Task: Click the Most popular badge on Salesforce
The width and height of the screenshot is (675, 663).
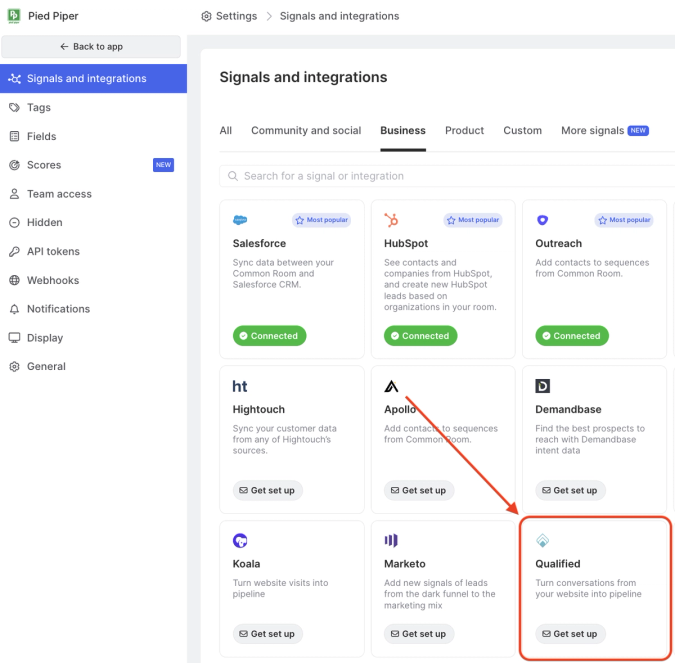Action: point(322,220)
